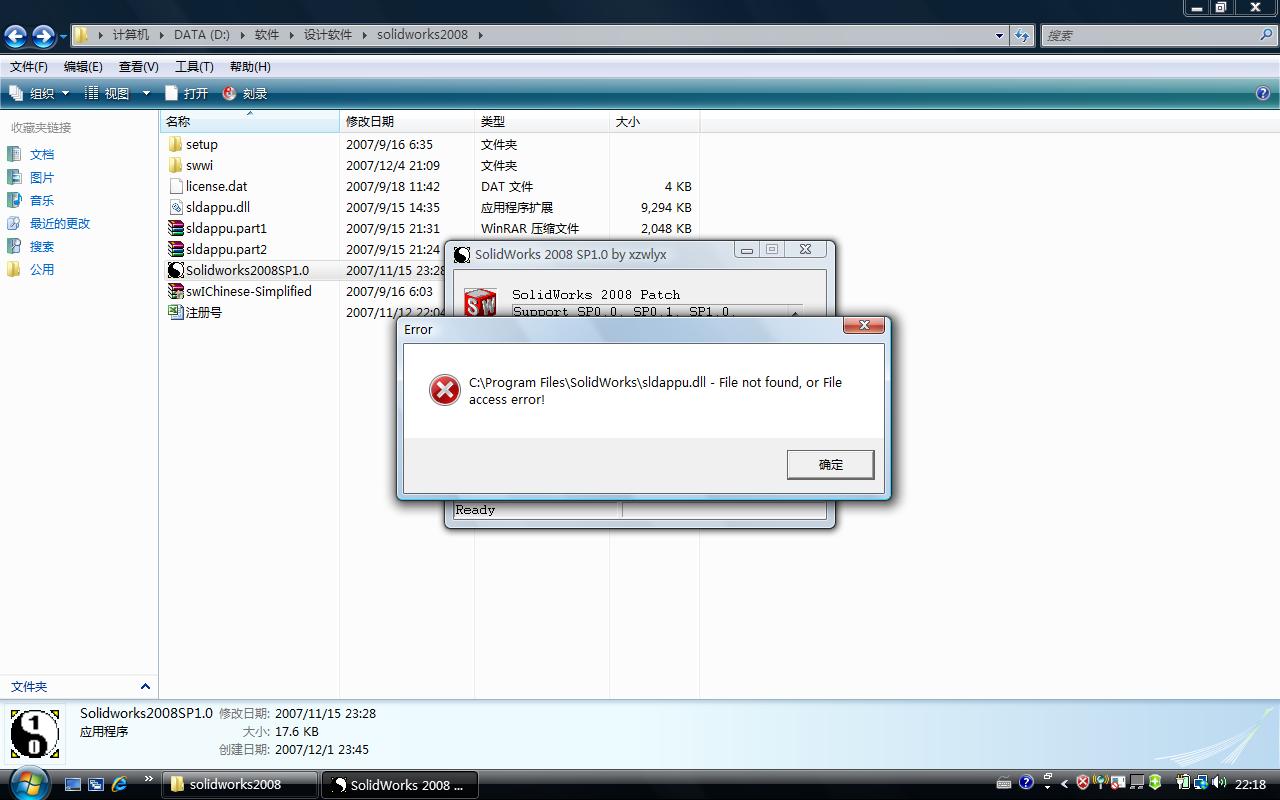
Task: Show hidden tray icons arrow
Action: click(1064, 784)
